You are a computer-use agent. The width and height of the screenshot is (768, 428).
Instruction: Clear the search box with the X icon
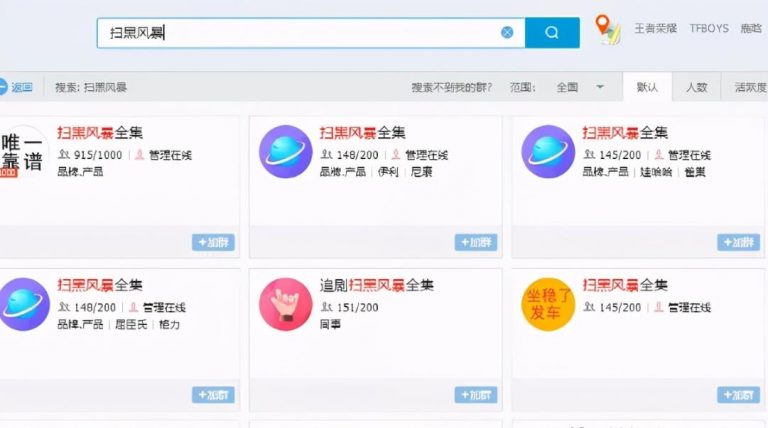coord(507,32)
